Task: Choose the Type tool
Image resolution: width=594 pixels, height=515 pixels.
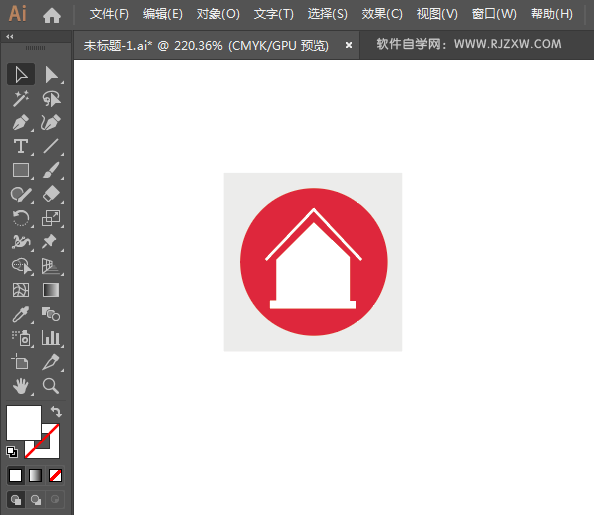Action: (x=21, y=146)
